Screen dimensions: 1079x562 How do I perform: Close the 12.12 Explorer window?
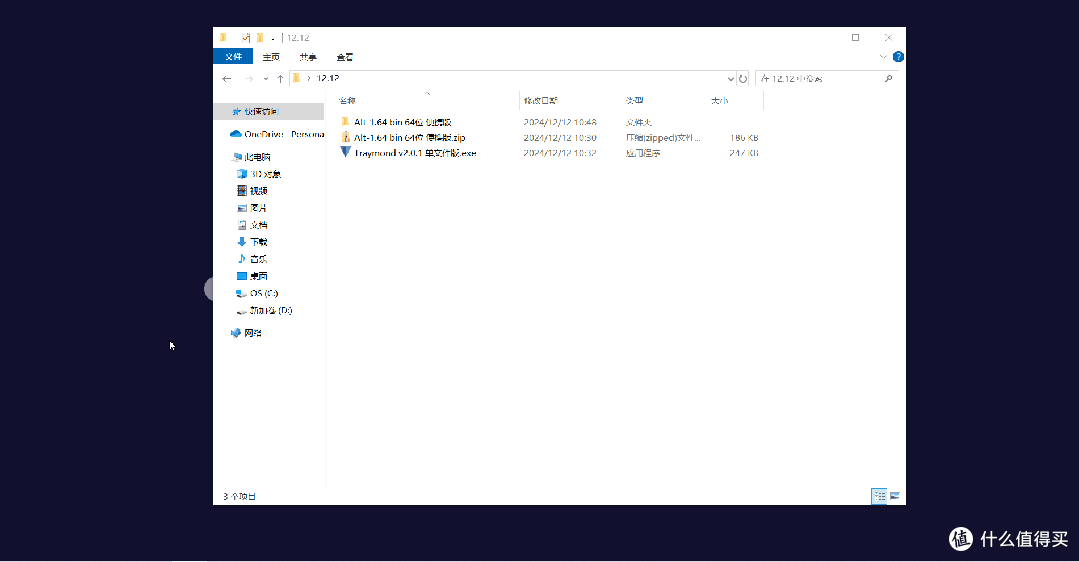pos(888,38)
